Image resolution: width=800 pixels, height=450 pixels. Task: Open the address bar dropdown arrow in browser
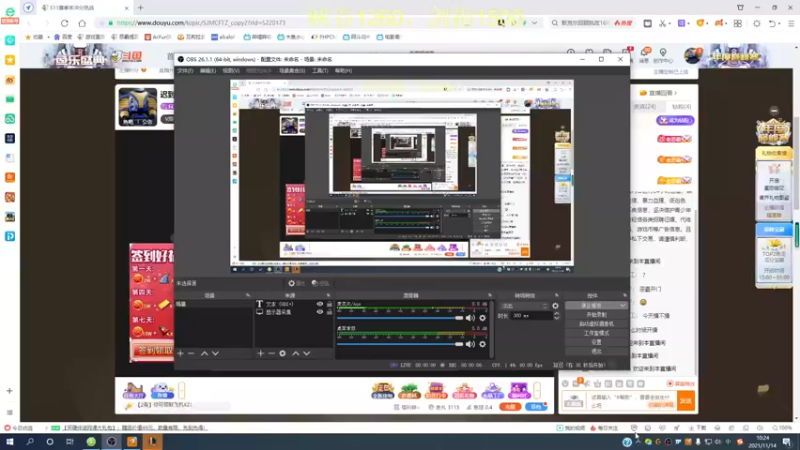click(x=534, y=23)
